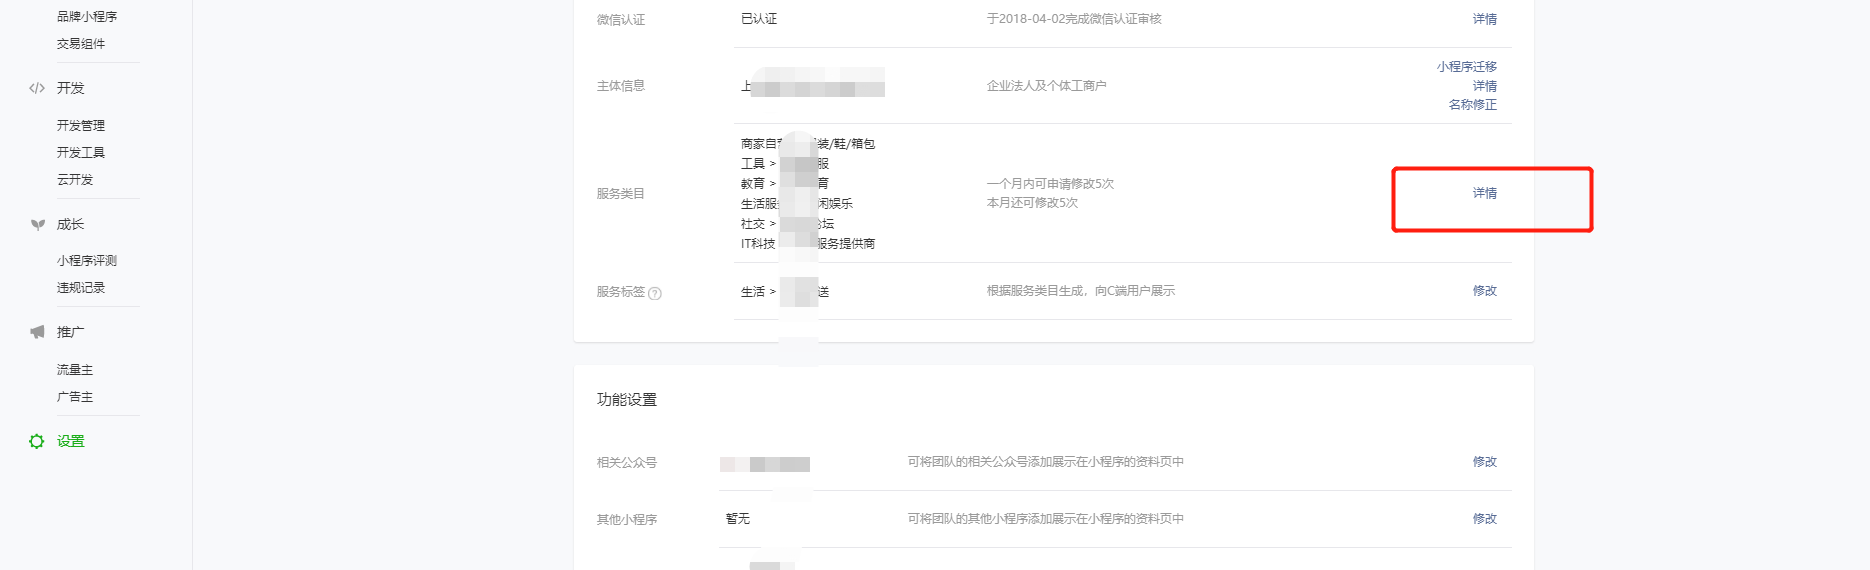Select 交易组件 in the sidebar
The height and width of the screenshot is (570, 1870).
[x=81, y=44]
